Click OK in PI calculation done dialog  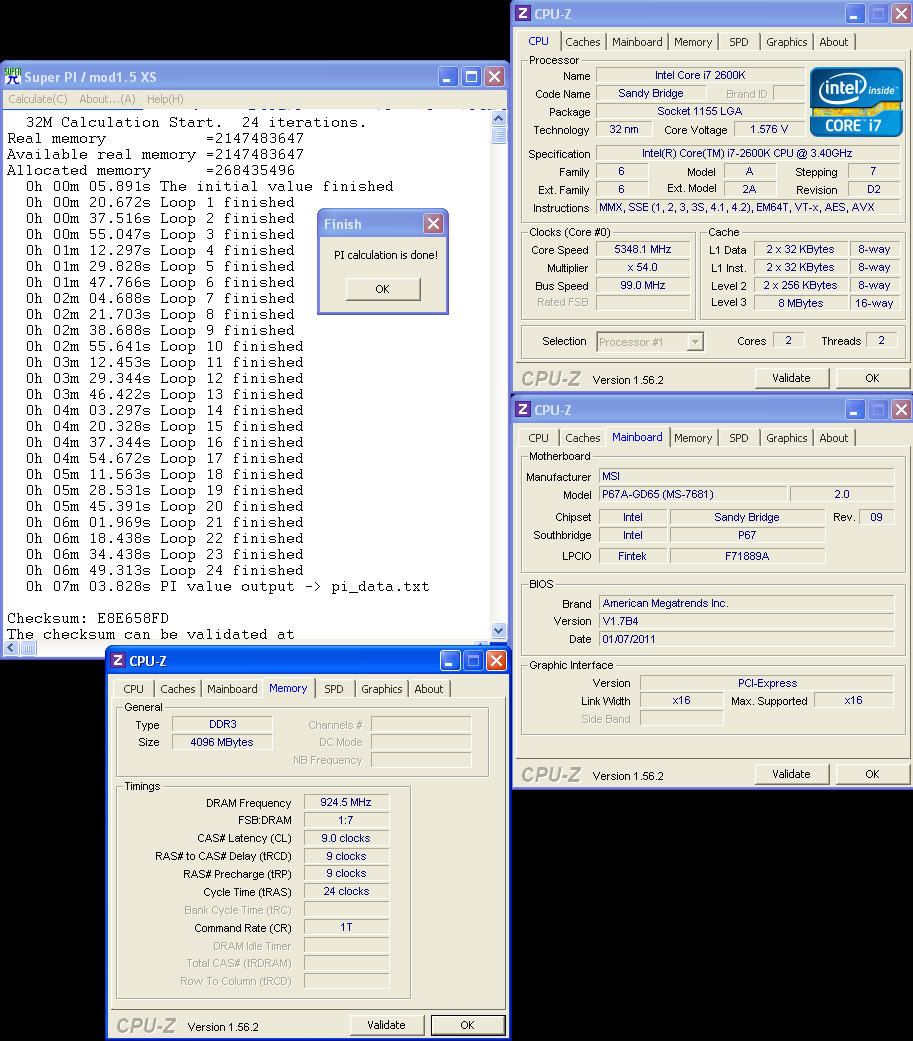tap(382, 289)
